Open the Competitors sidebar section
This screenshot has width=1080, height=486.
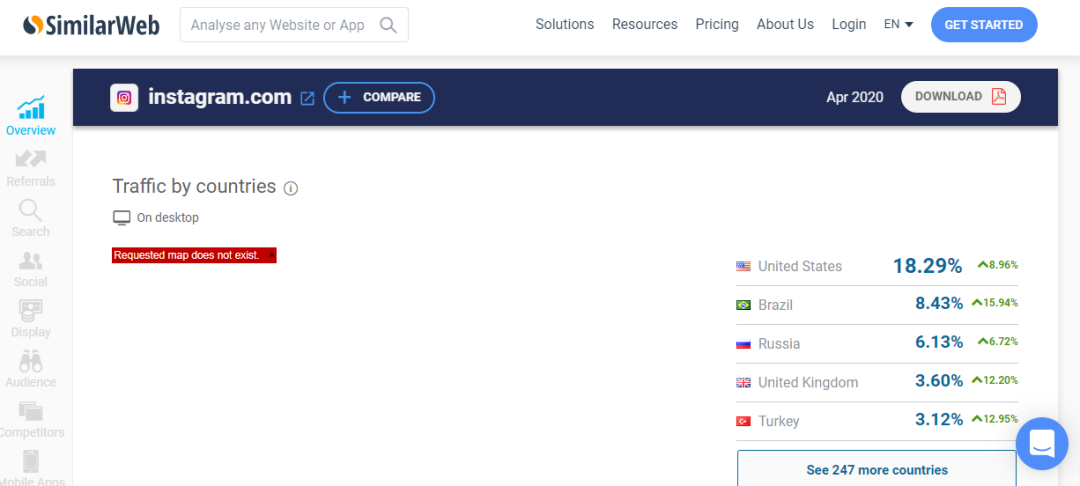point(31,419)
